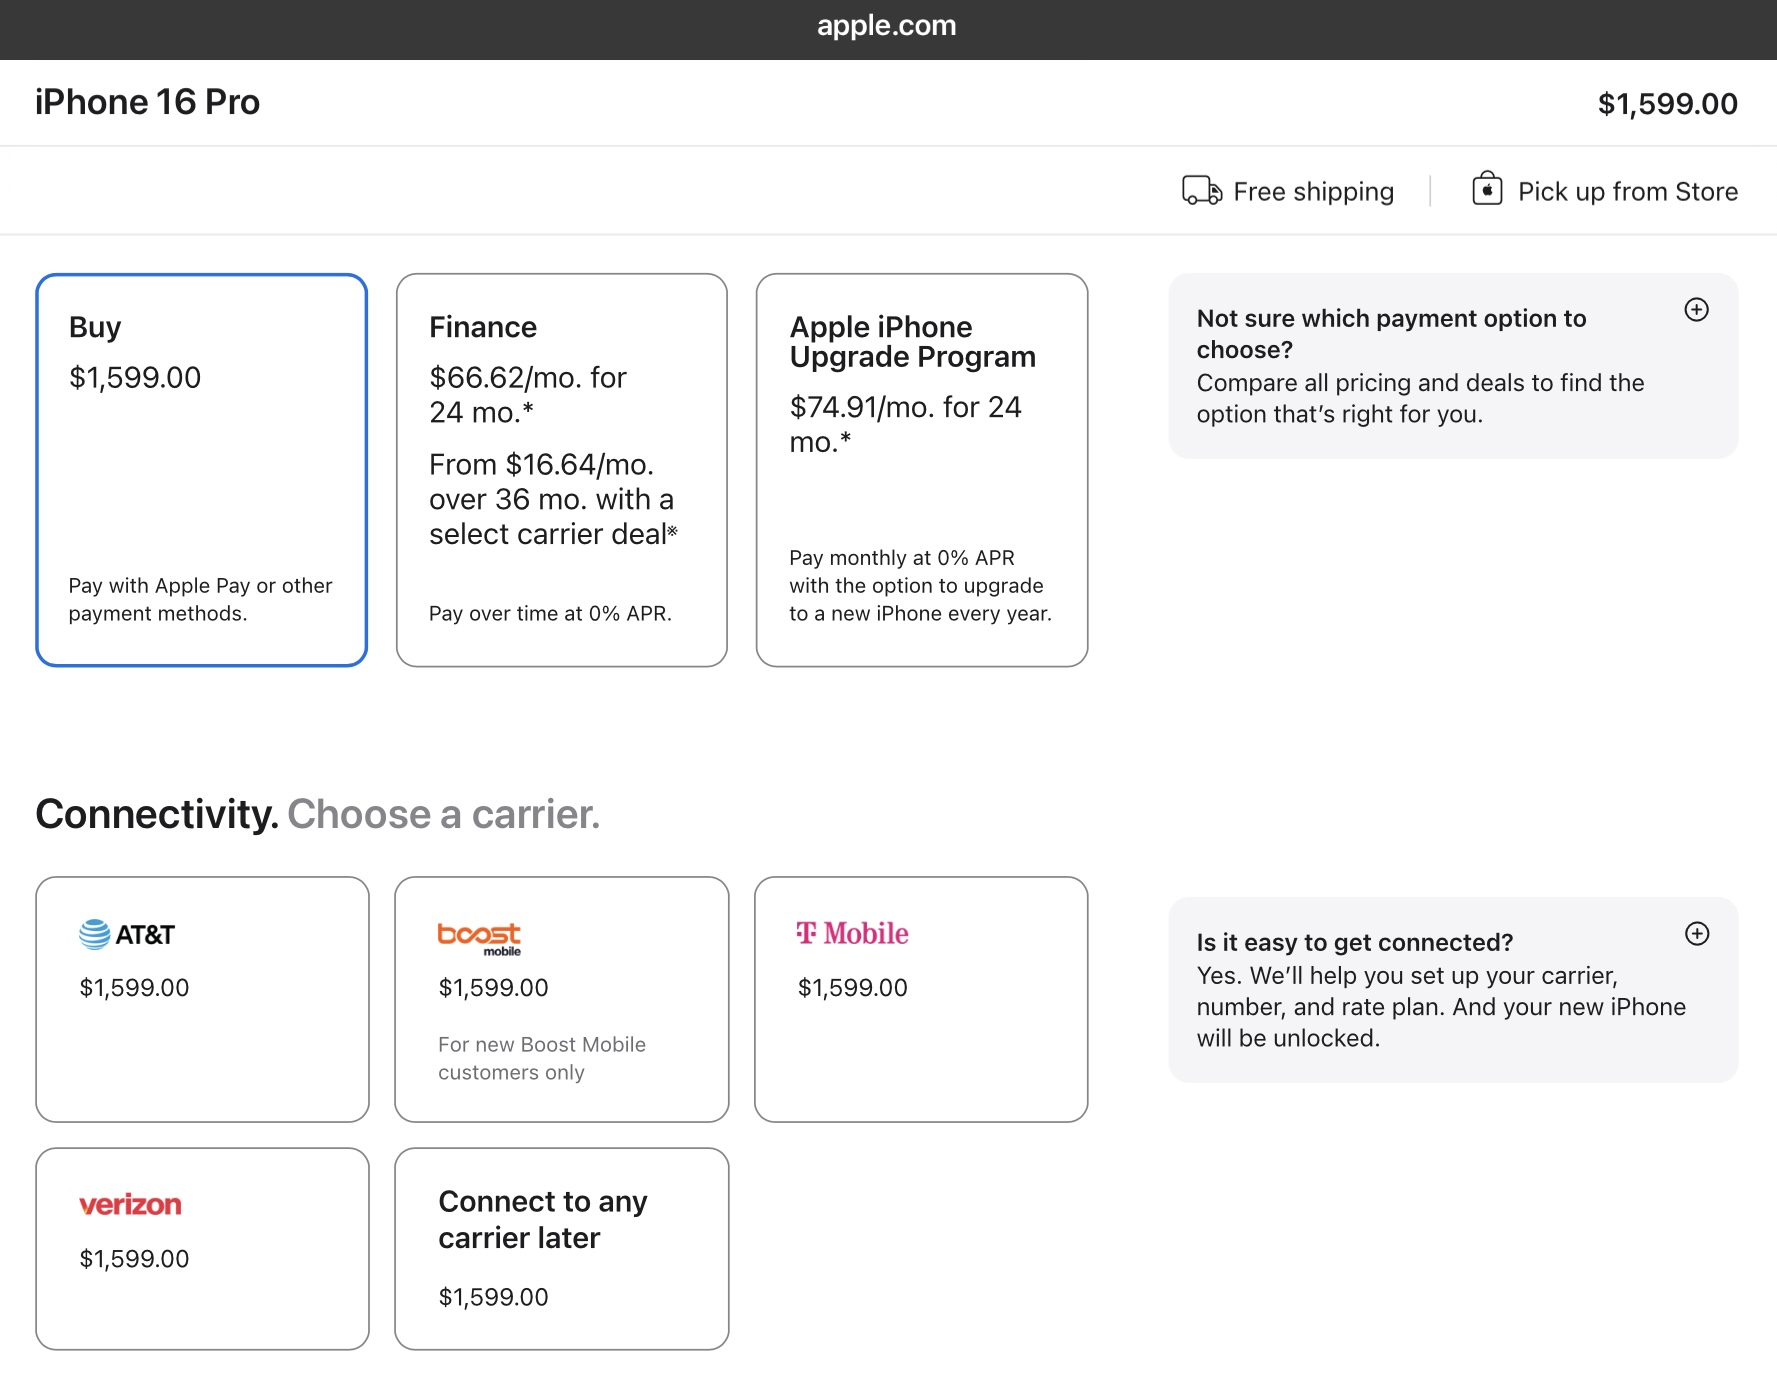This screenshot has height=1386, width=1777.
Task: Choose Connect to any carrier later
Action: 561,1248
